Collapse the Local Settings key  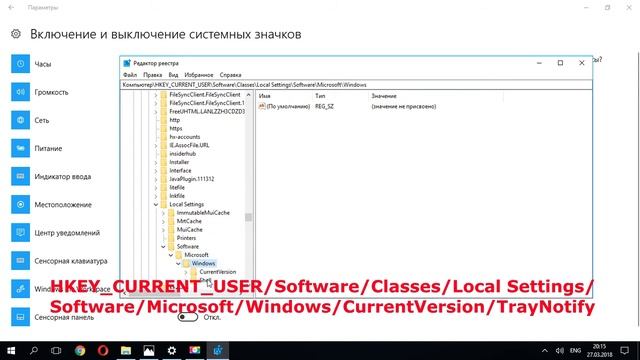pyautogui.click(x=156, y=204)
